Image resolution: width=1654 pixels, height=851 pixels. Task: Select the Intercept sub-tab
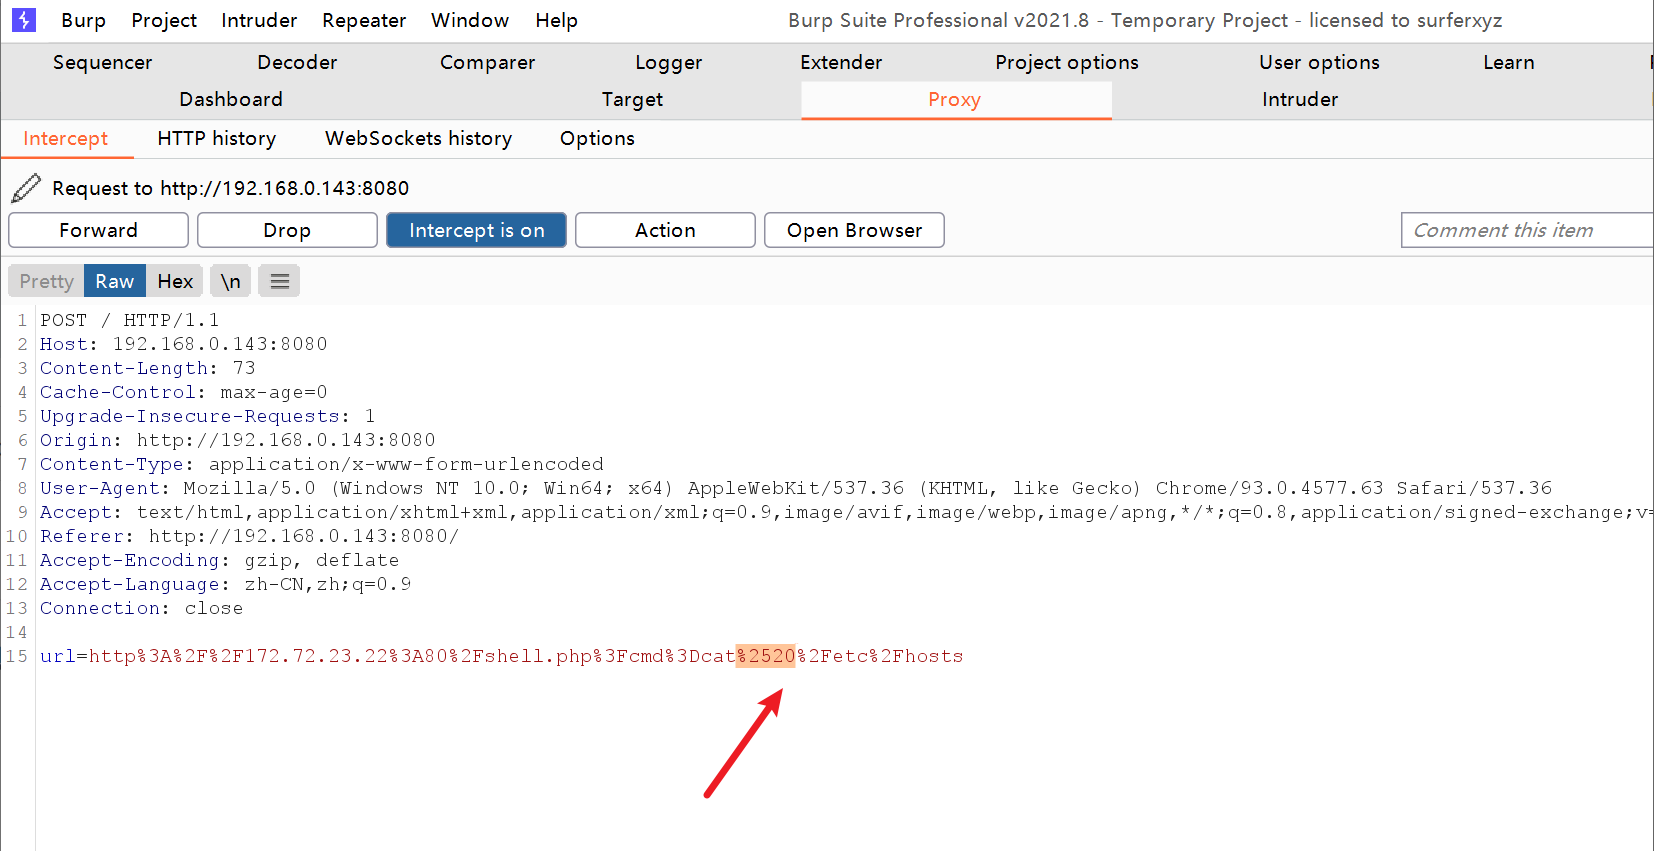point(66,138)
